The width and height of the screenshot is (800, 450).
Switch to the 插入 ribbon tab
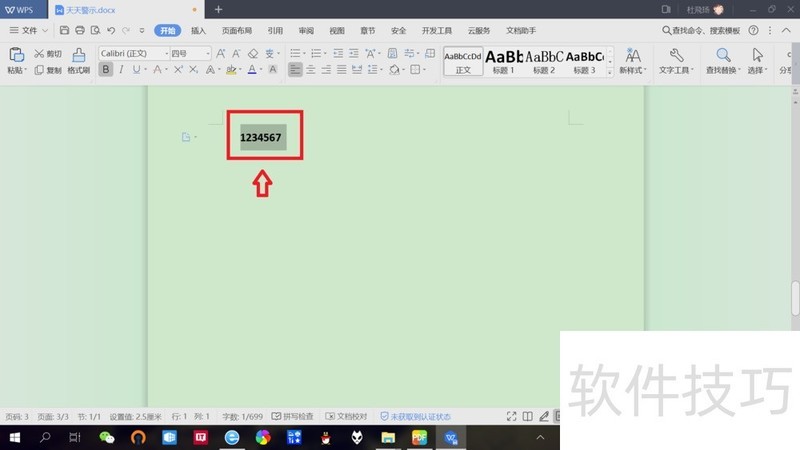pyautogui.click(x=198, y=31)
